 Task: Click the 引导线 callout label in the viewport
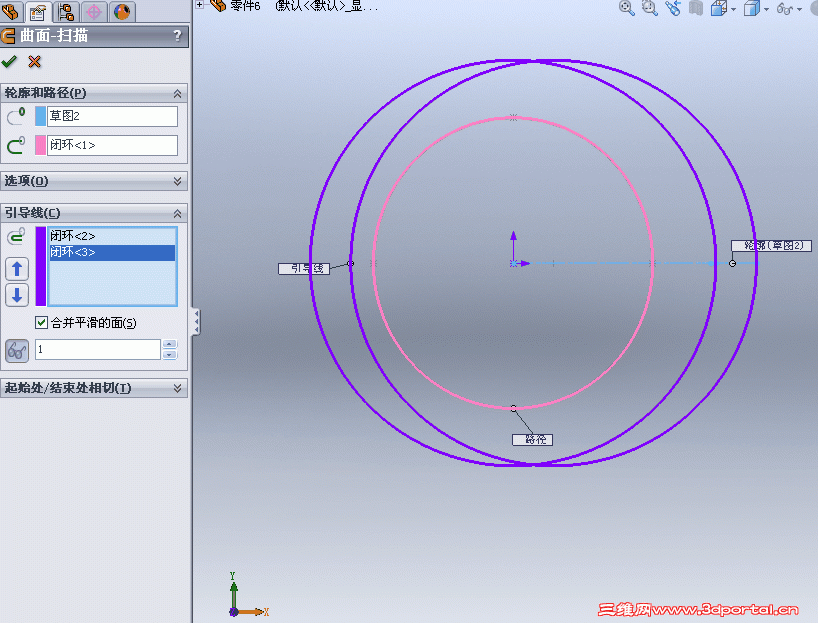point(304,269)
